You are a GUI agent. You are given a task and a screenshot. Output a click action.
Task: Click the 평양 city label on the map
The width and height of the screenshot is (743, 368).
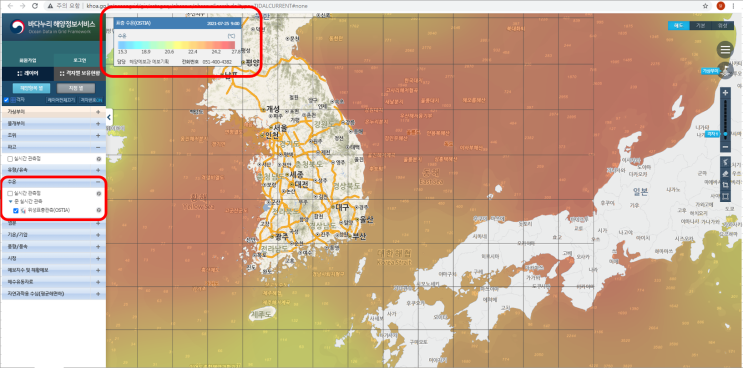[x=252, y=62]
